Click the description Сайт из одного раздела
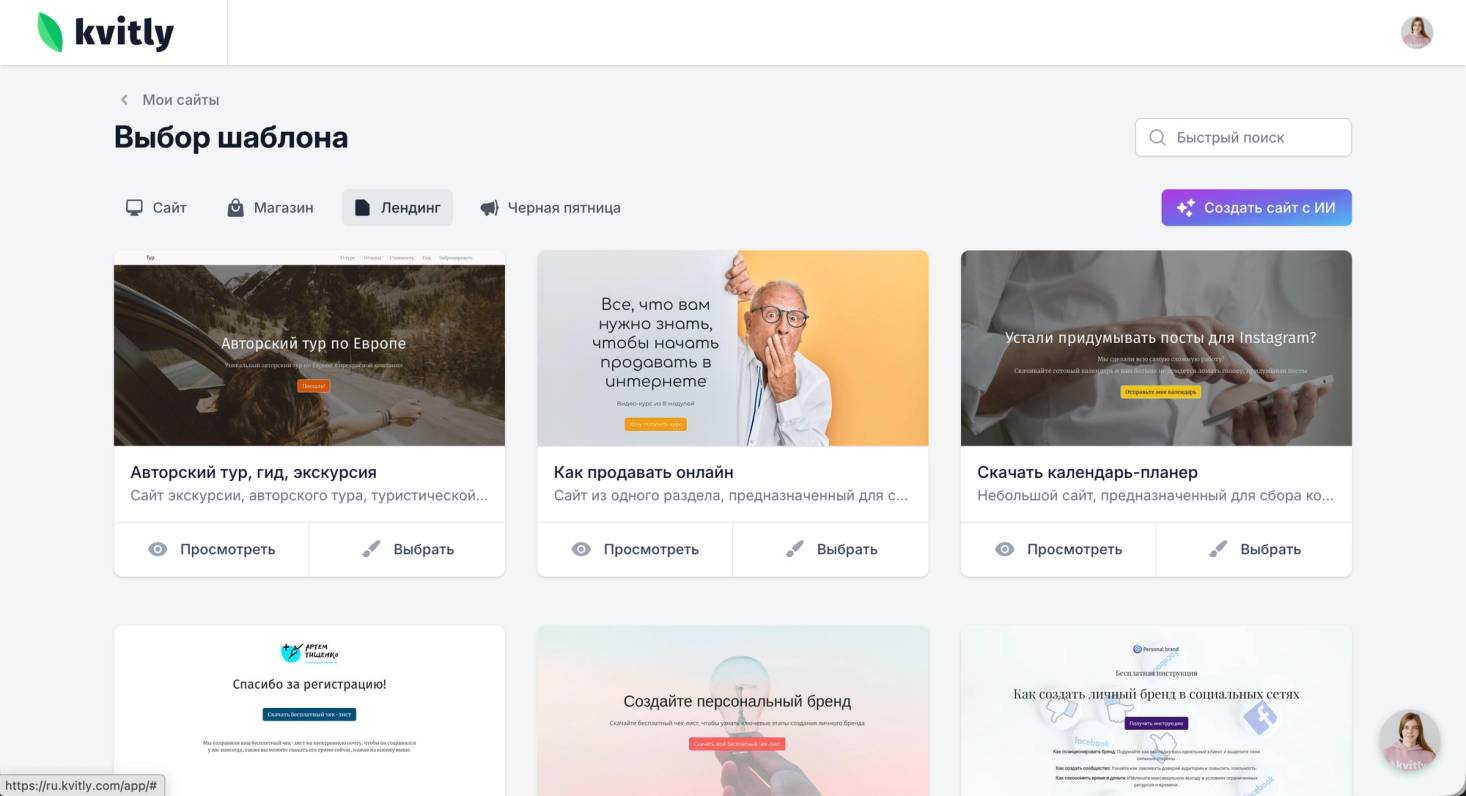Image resolution: width=1466 pixels, height=796 pixels. pyautogui.click(x=731, y=496)
